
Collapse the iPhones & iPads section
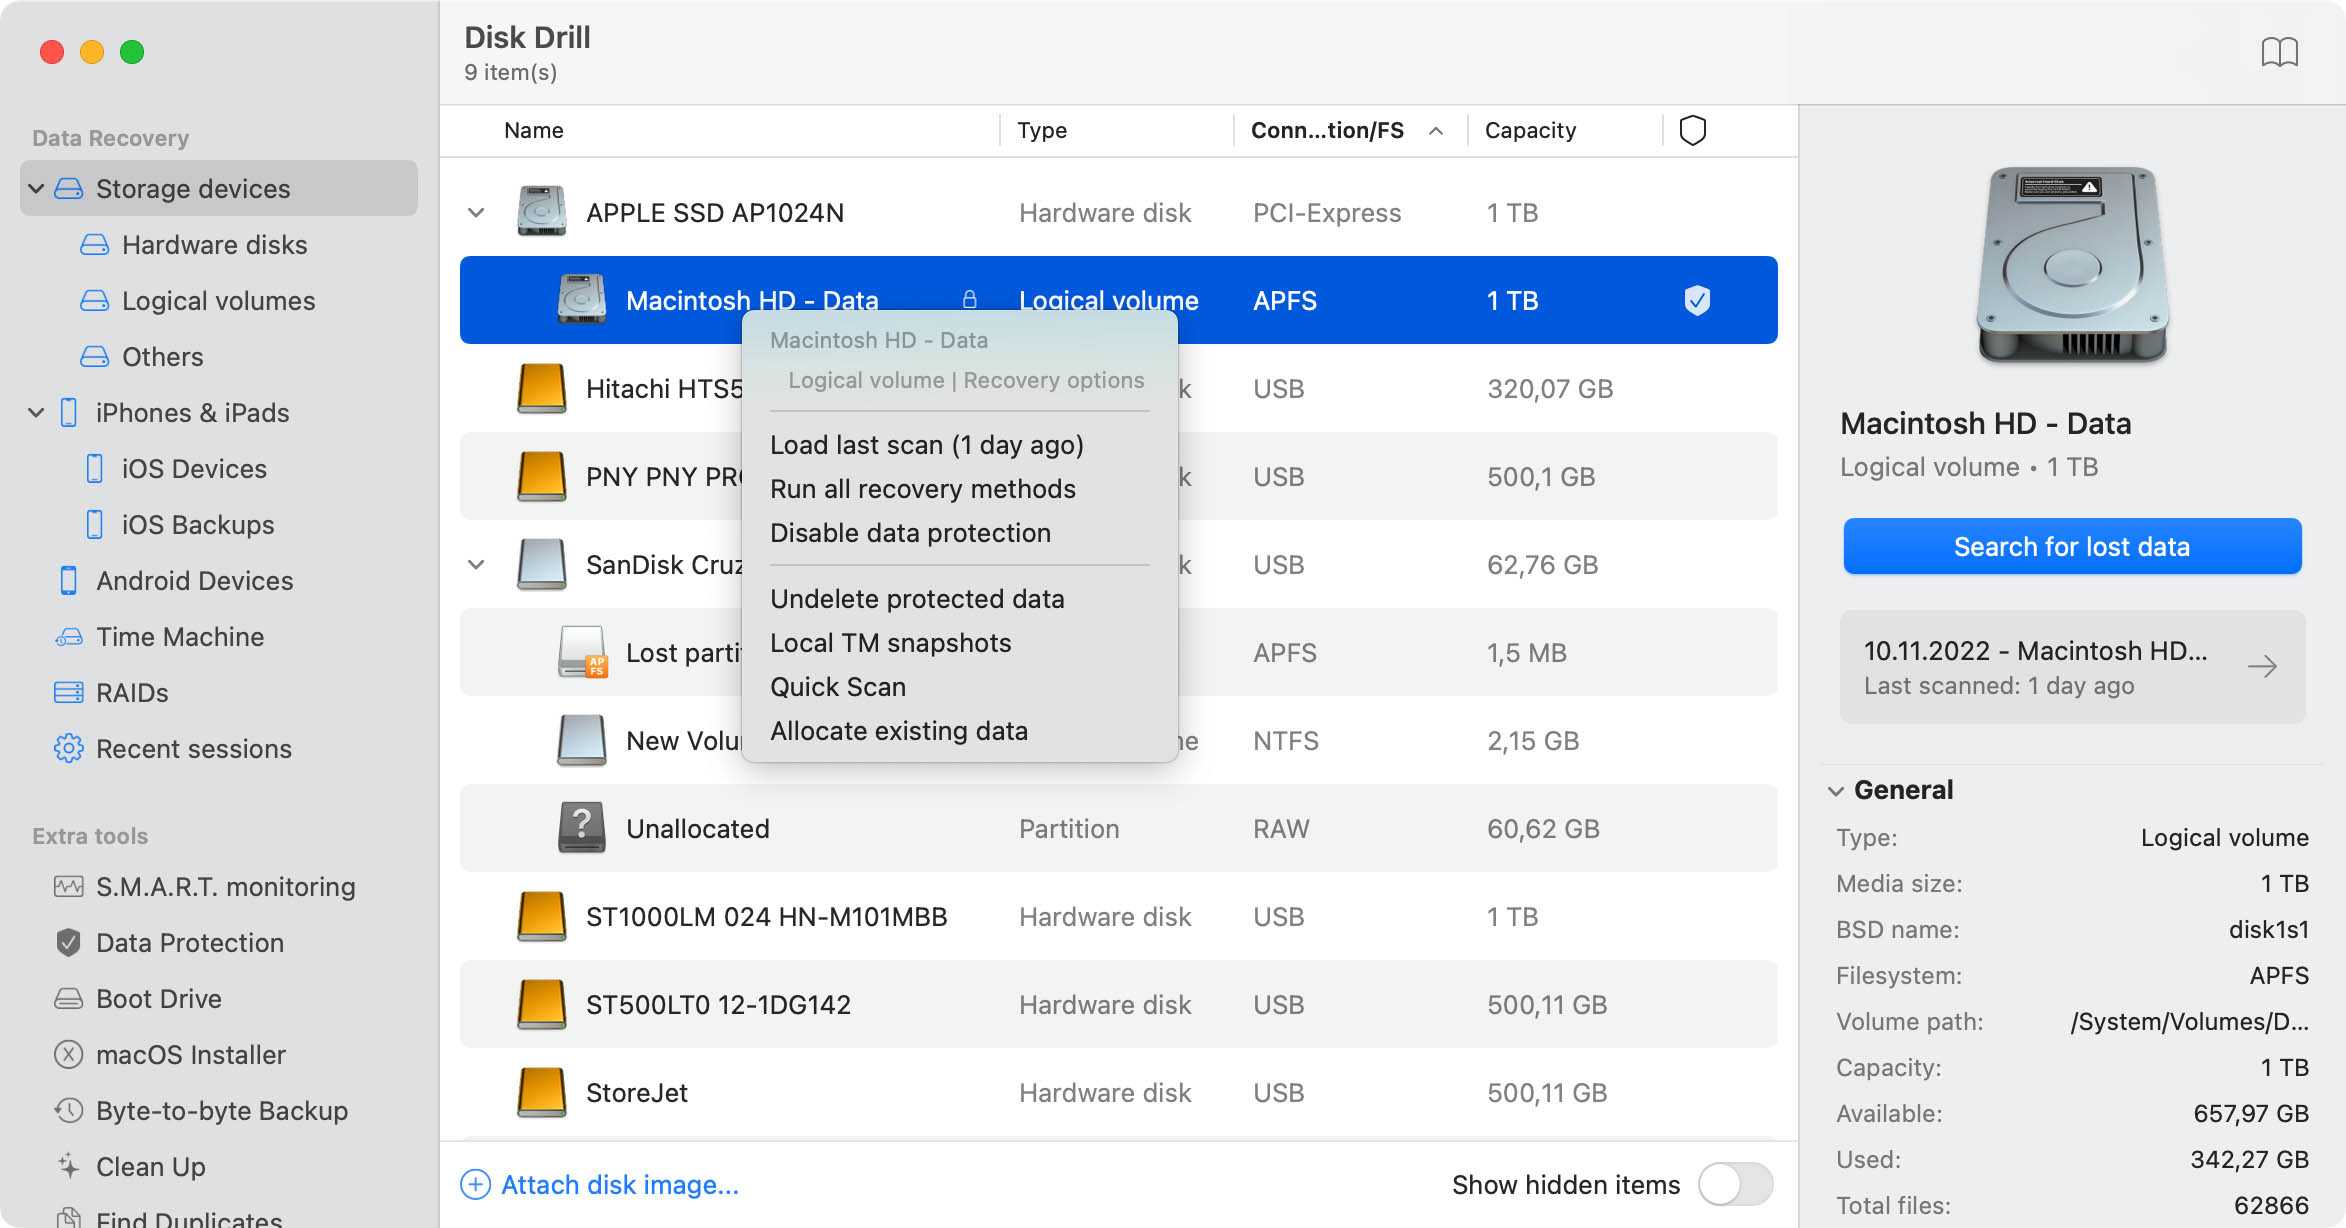pyautogui.click(x=36, y=412)
